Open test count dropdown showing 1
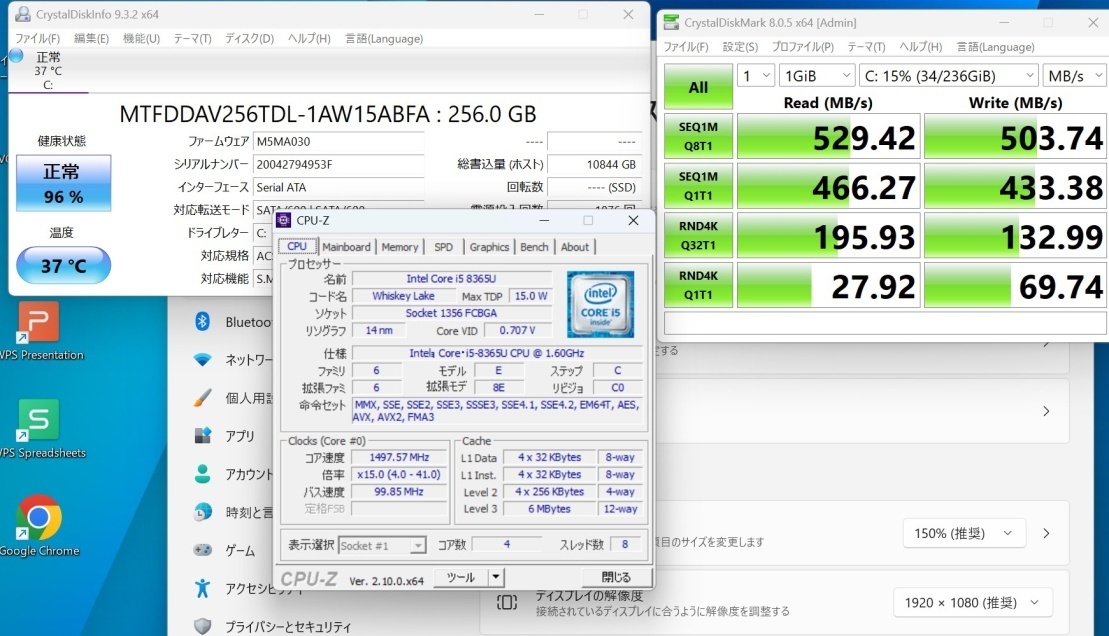This screenshot has height=636, width=1109. 755,76
